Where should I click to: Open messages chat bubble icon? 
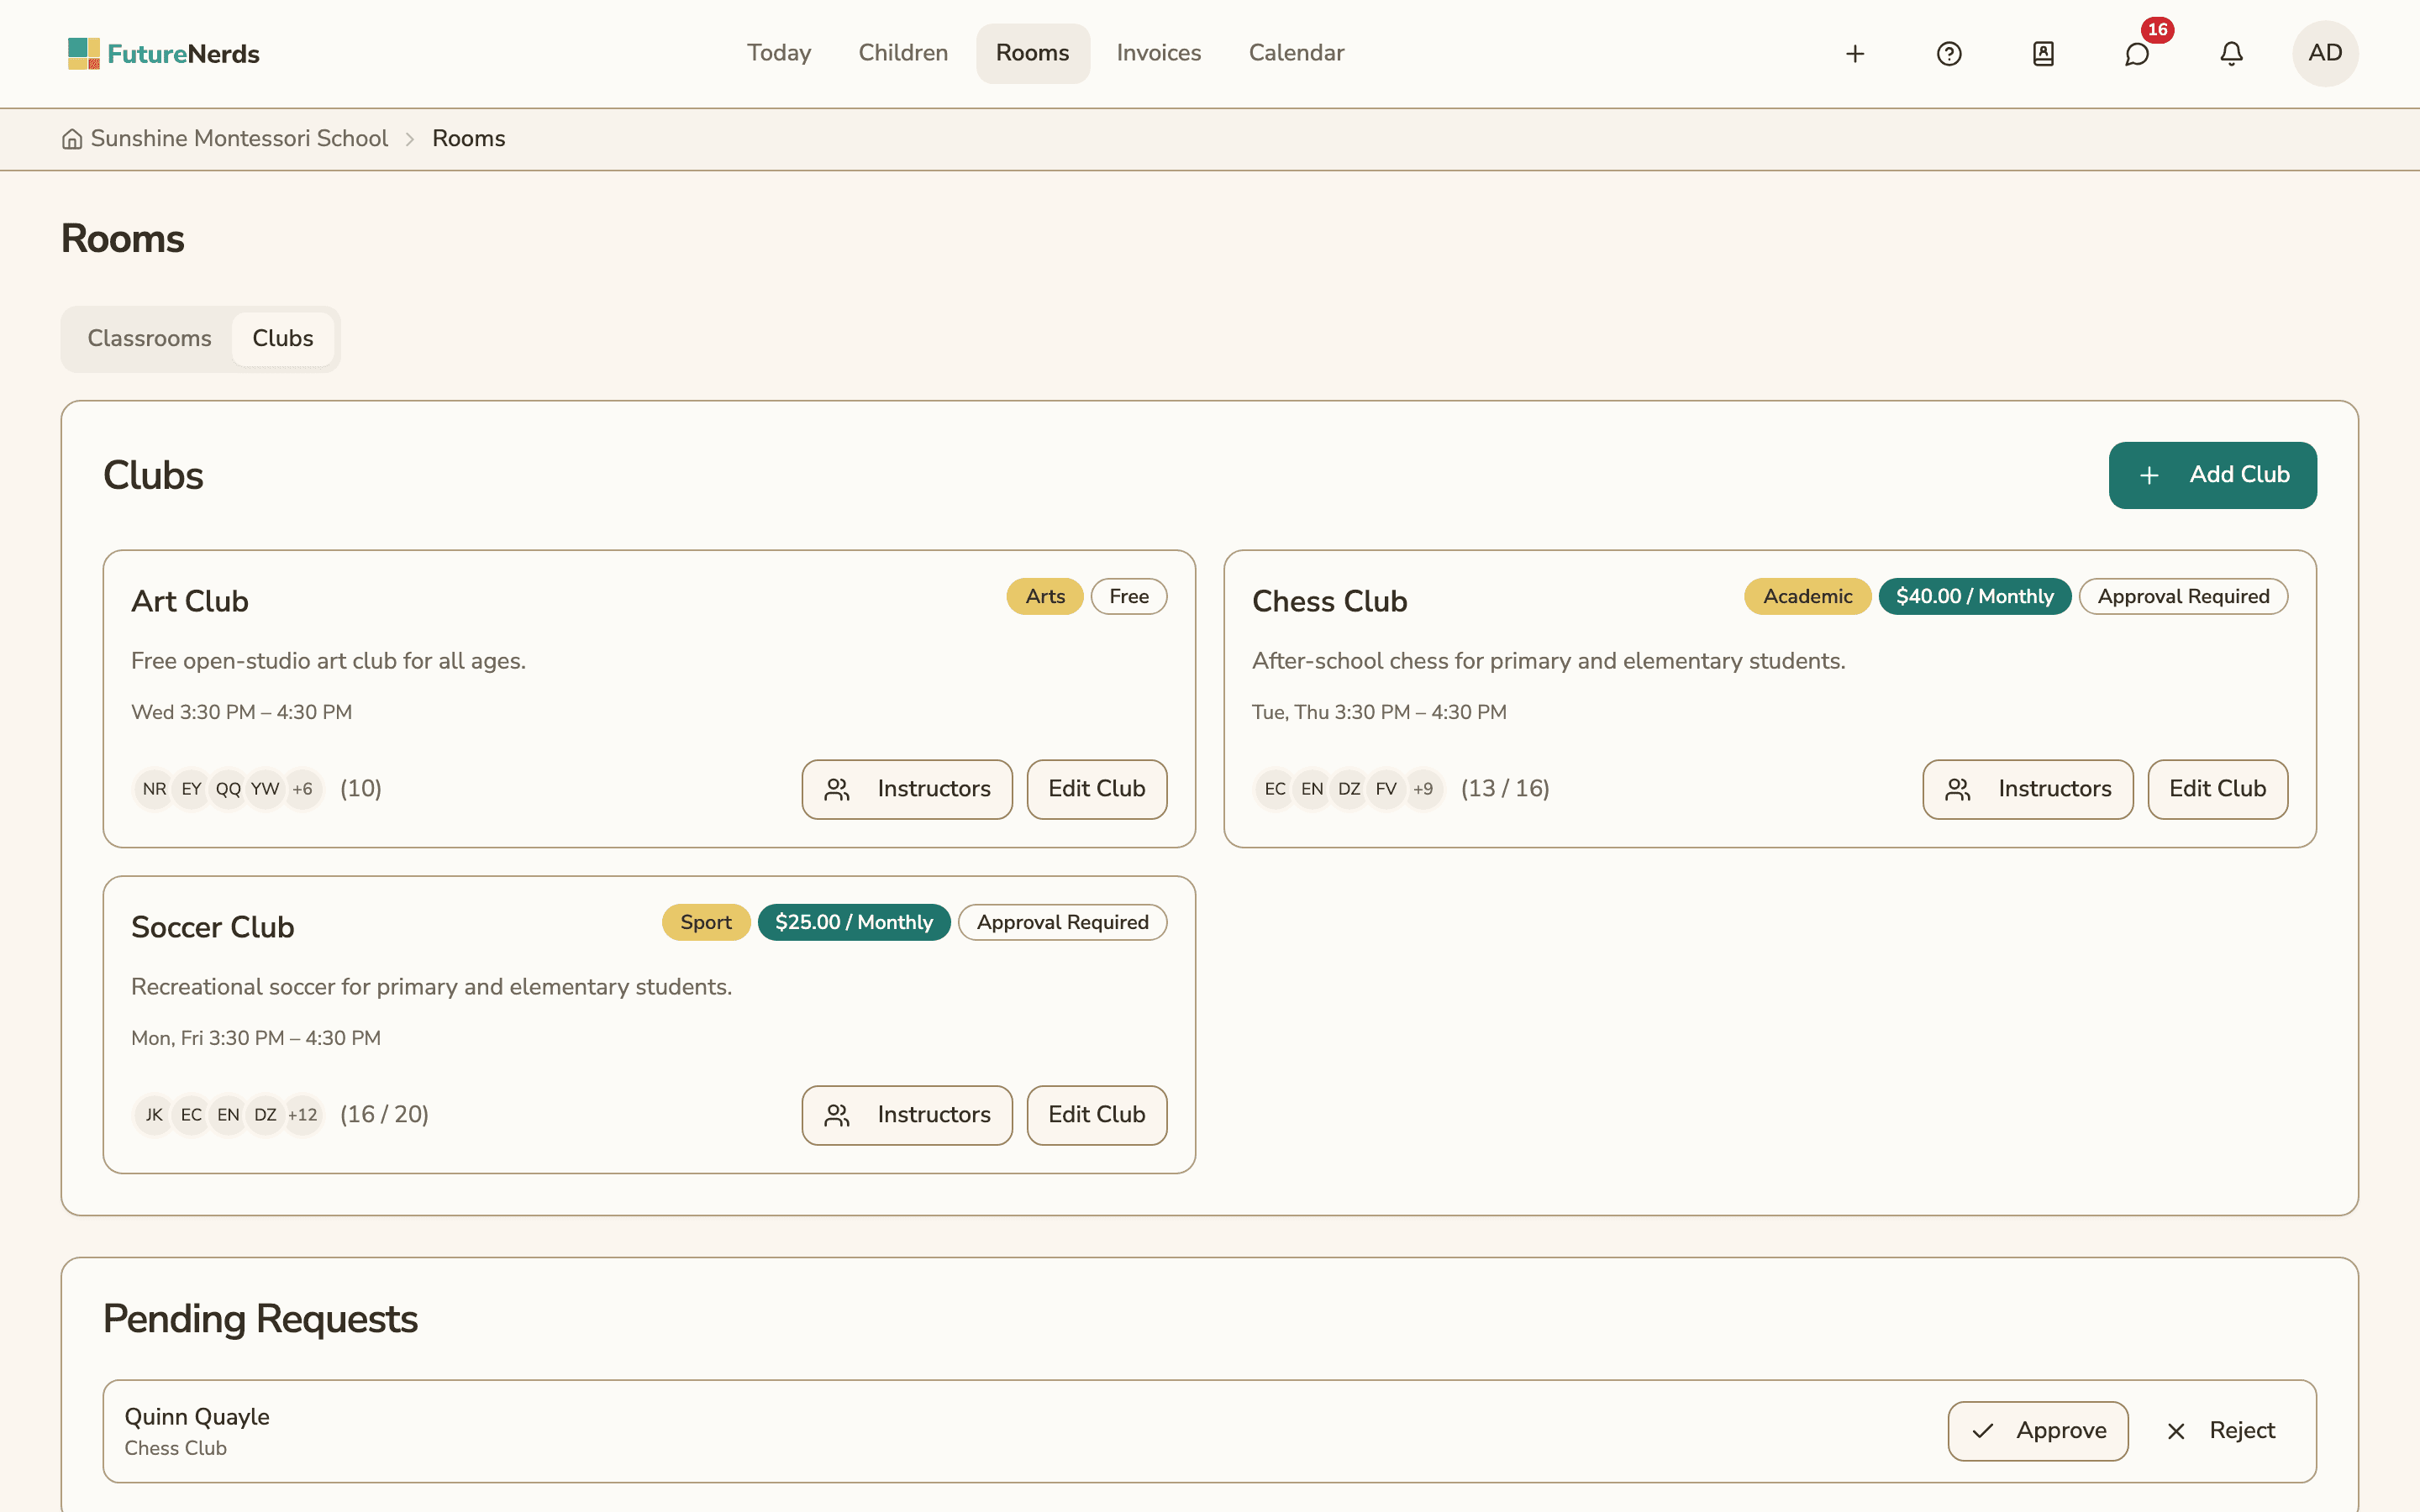2137,54
